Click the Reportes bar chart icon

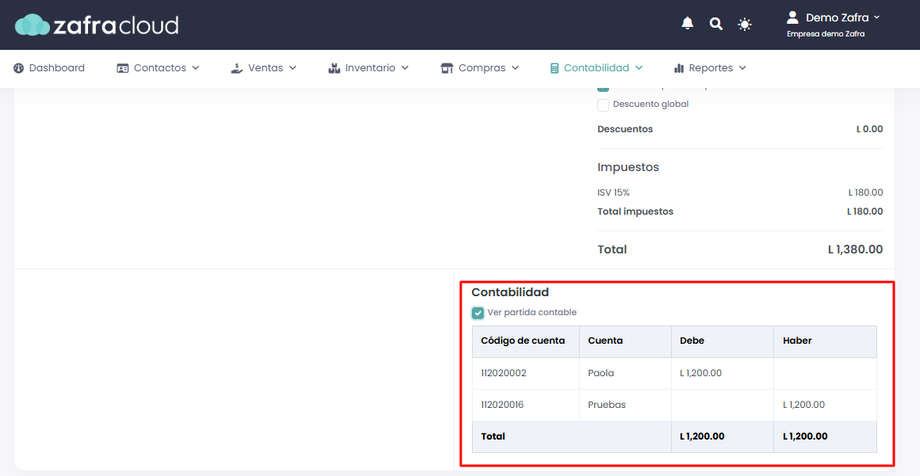(679, 68)
